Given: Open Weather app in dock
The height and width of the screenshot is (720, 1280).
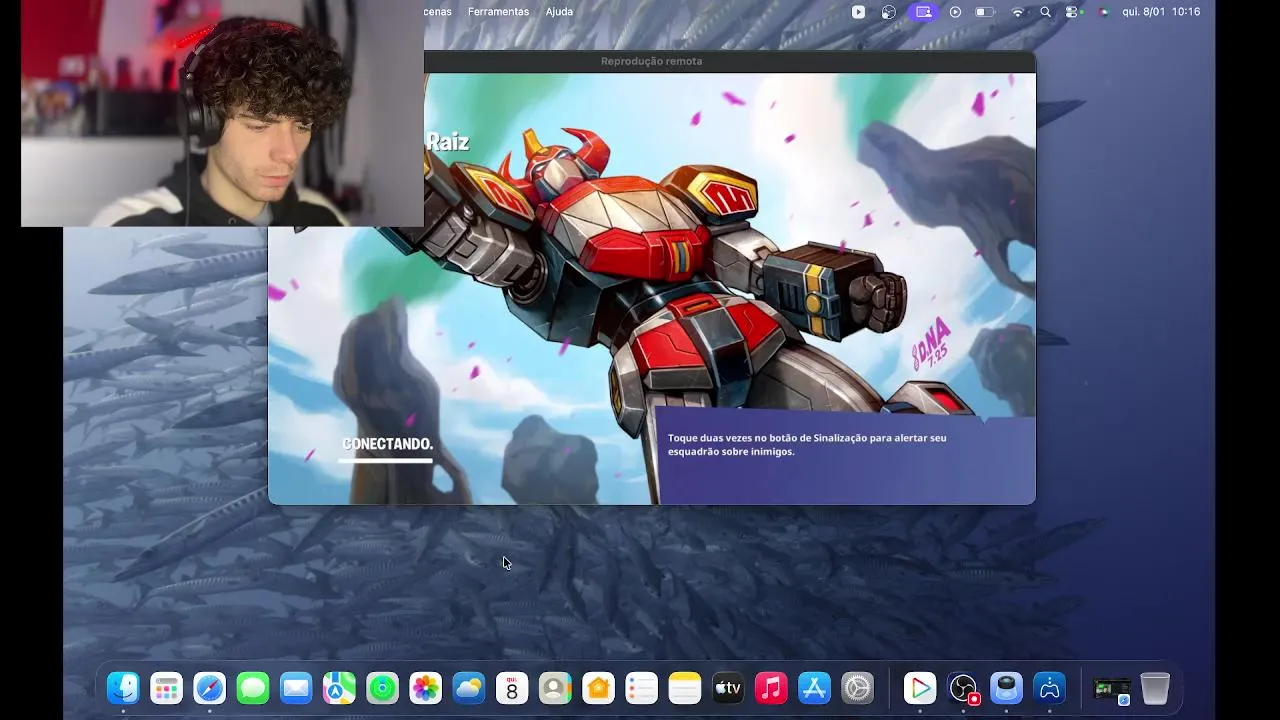Looking at the screenshot, I should (x=469, y=688).
